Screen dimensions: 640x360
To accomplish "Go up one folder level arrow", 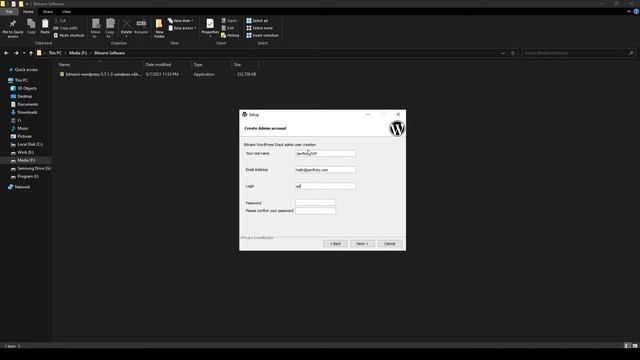I will click(x=31, y=53).
